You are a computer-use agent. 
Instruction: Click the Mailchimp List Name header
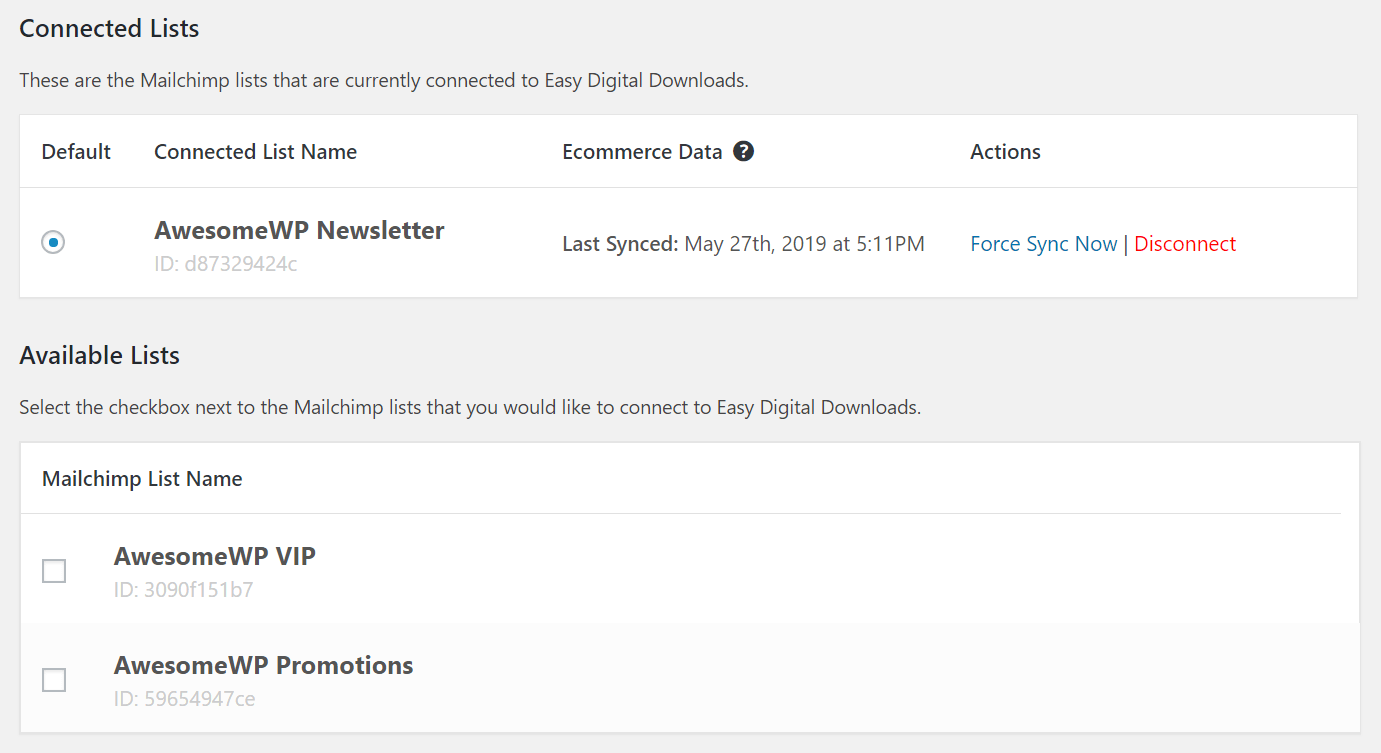click(x=142, y=479)
